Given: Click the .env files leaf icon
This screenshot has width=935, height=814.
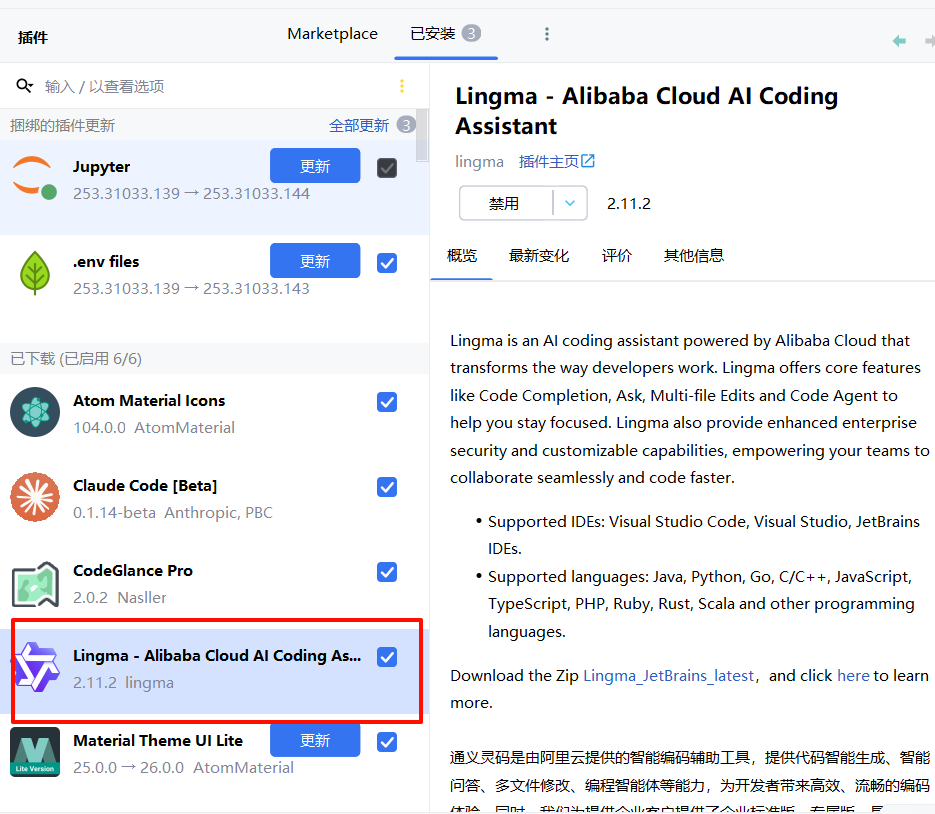Looking at the screenshot, I should pyautogui.click(x=35, y=273).
